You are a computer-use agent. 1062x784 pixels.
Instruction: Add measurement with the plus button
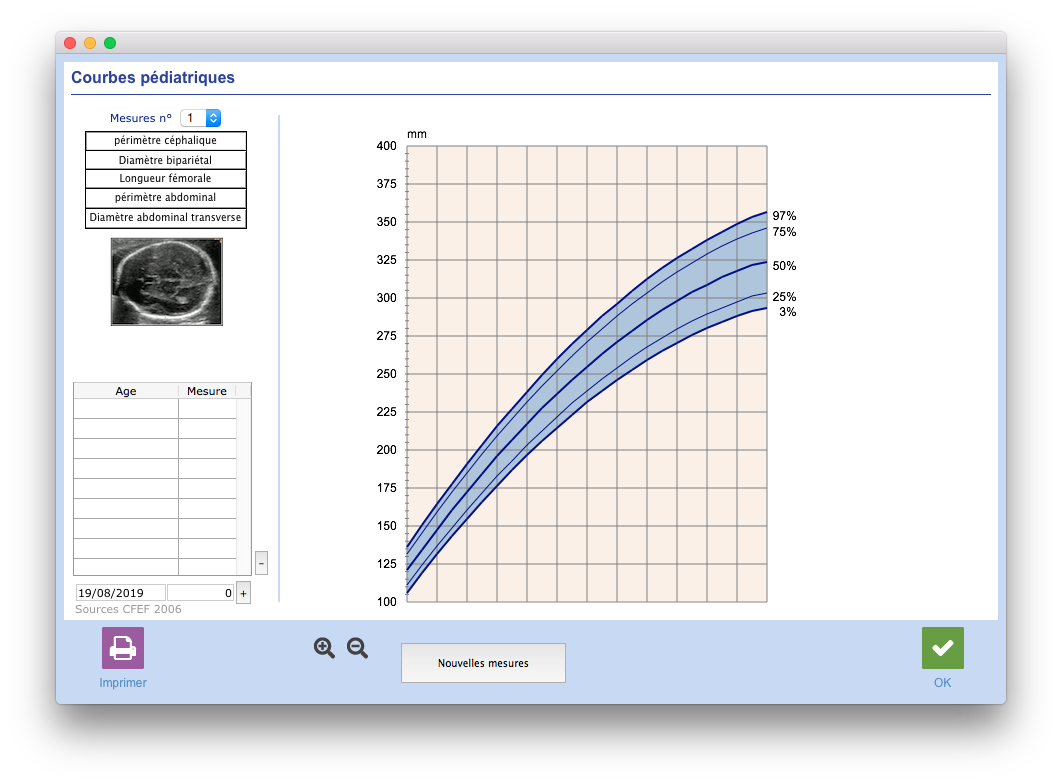coord(243,593)
